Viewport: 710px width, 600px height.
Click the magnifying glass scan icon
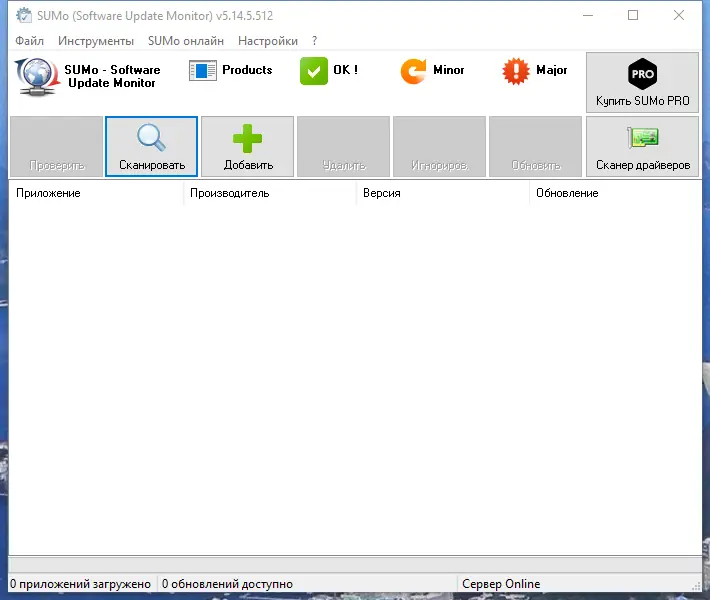(x=151, y=137)
